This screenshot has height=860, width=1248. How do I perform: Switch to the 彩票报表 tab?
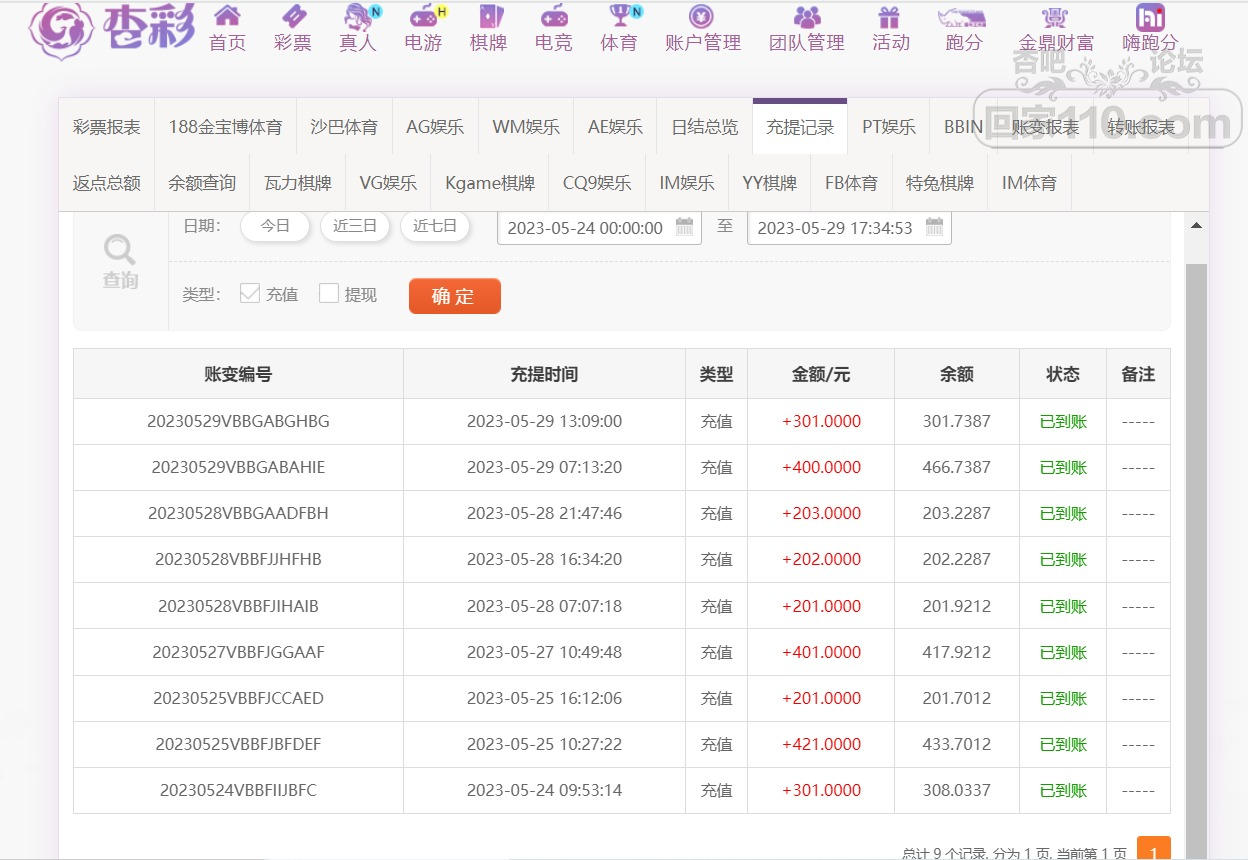107,127
